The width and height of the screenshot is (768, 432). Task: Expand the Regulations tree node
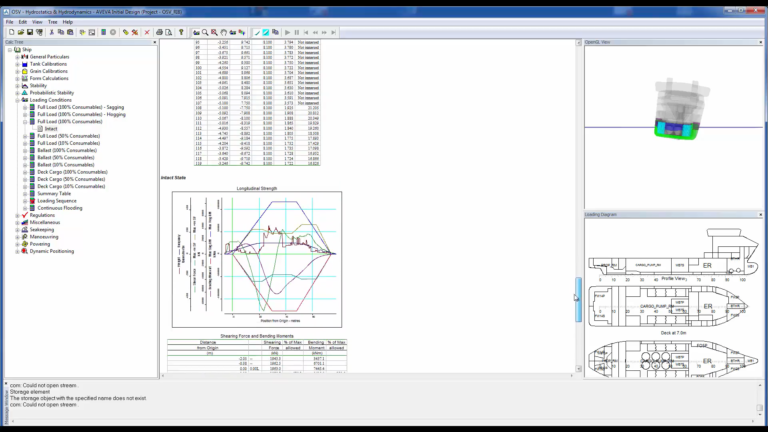pyautogui.click(x=18, y=216)
